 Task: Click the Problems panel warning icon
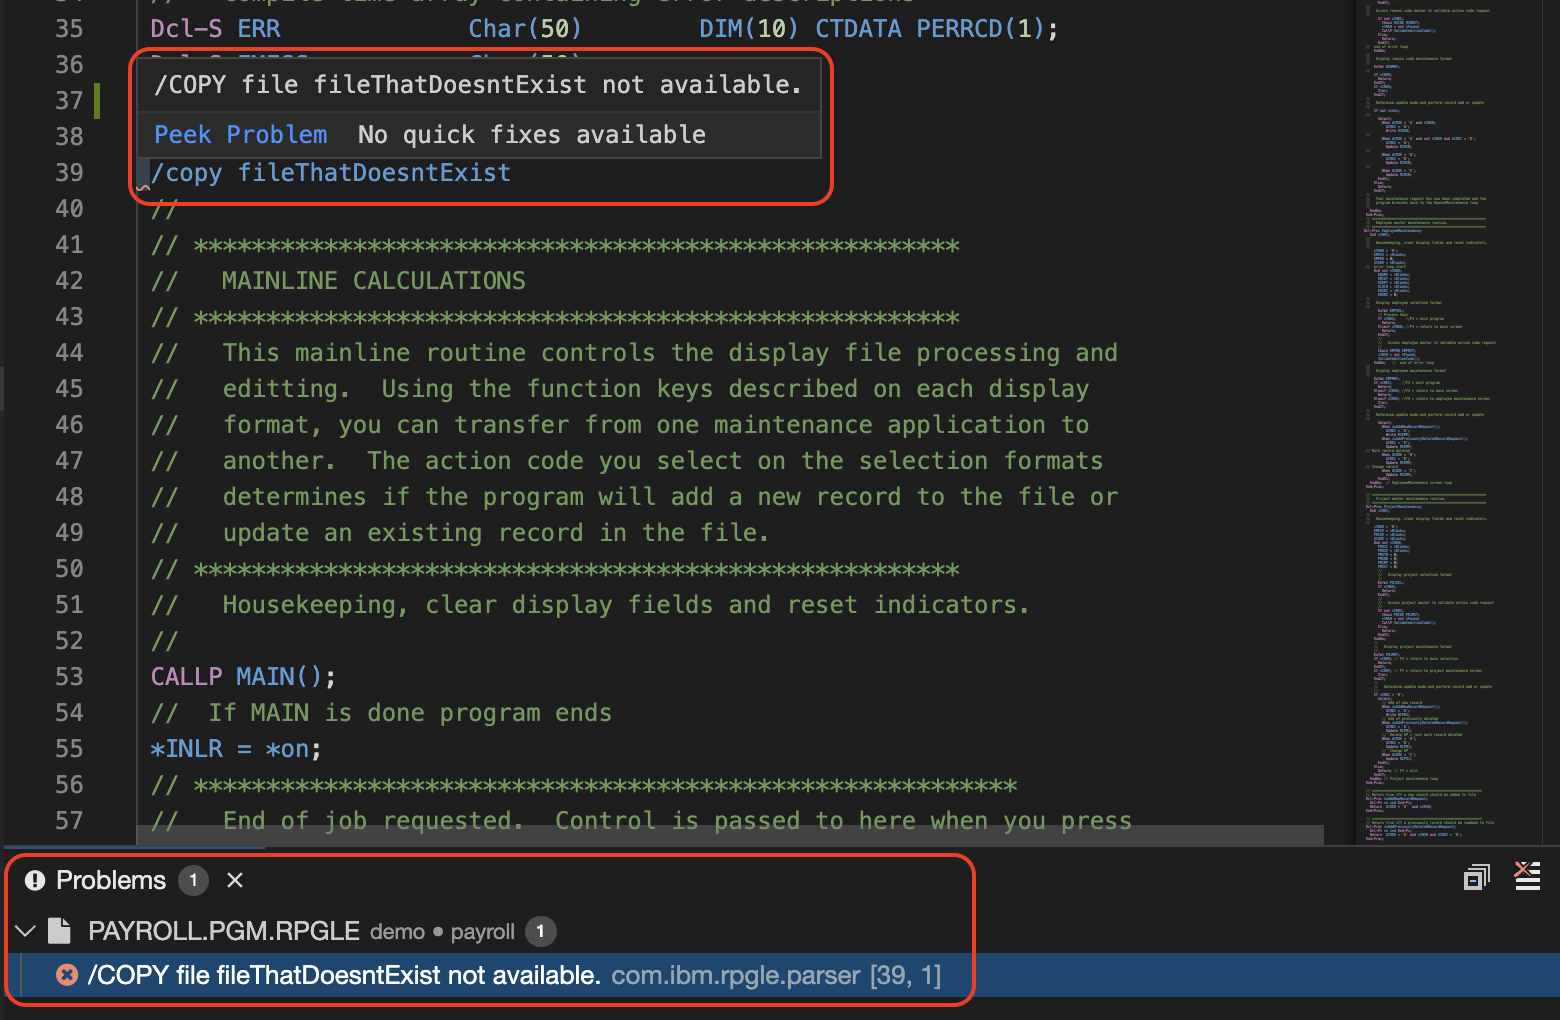[x=35, y=881]
